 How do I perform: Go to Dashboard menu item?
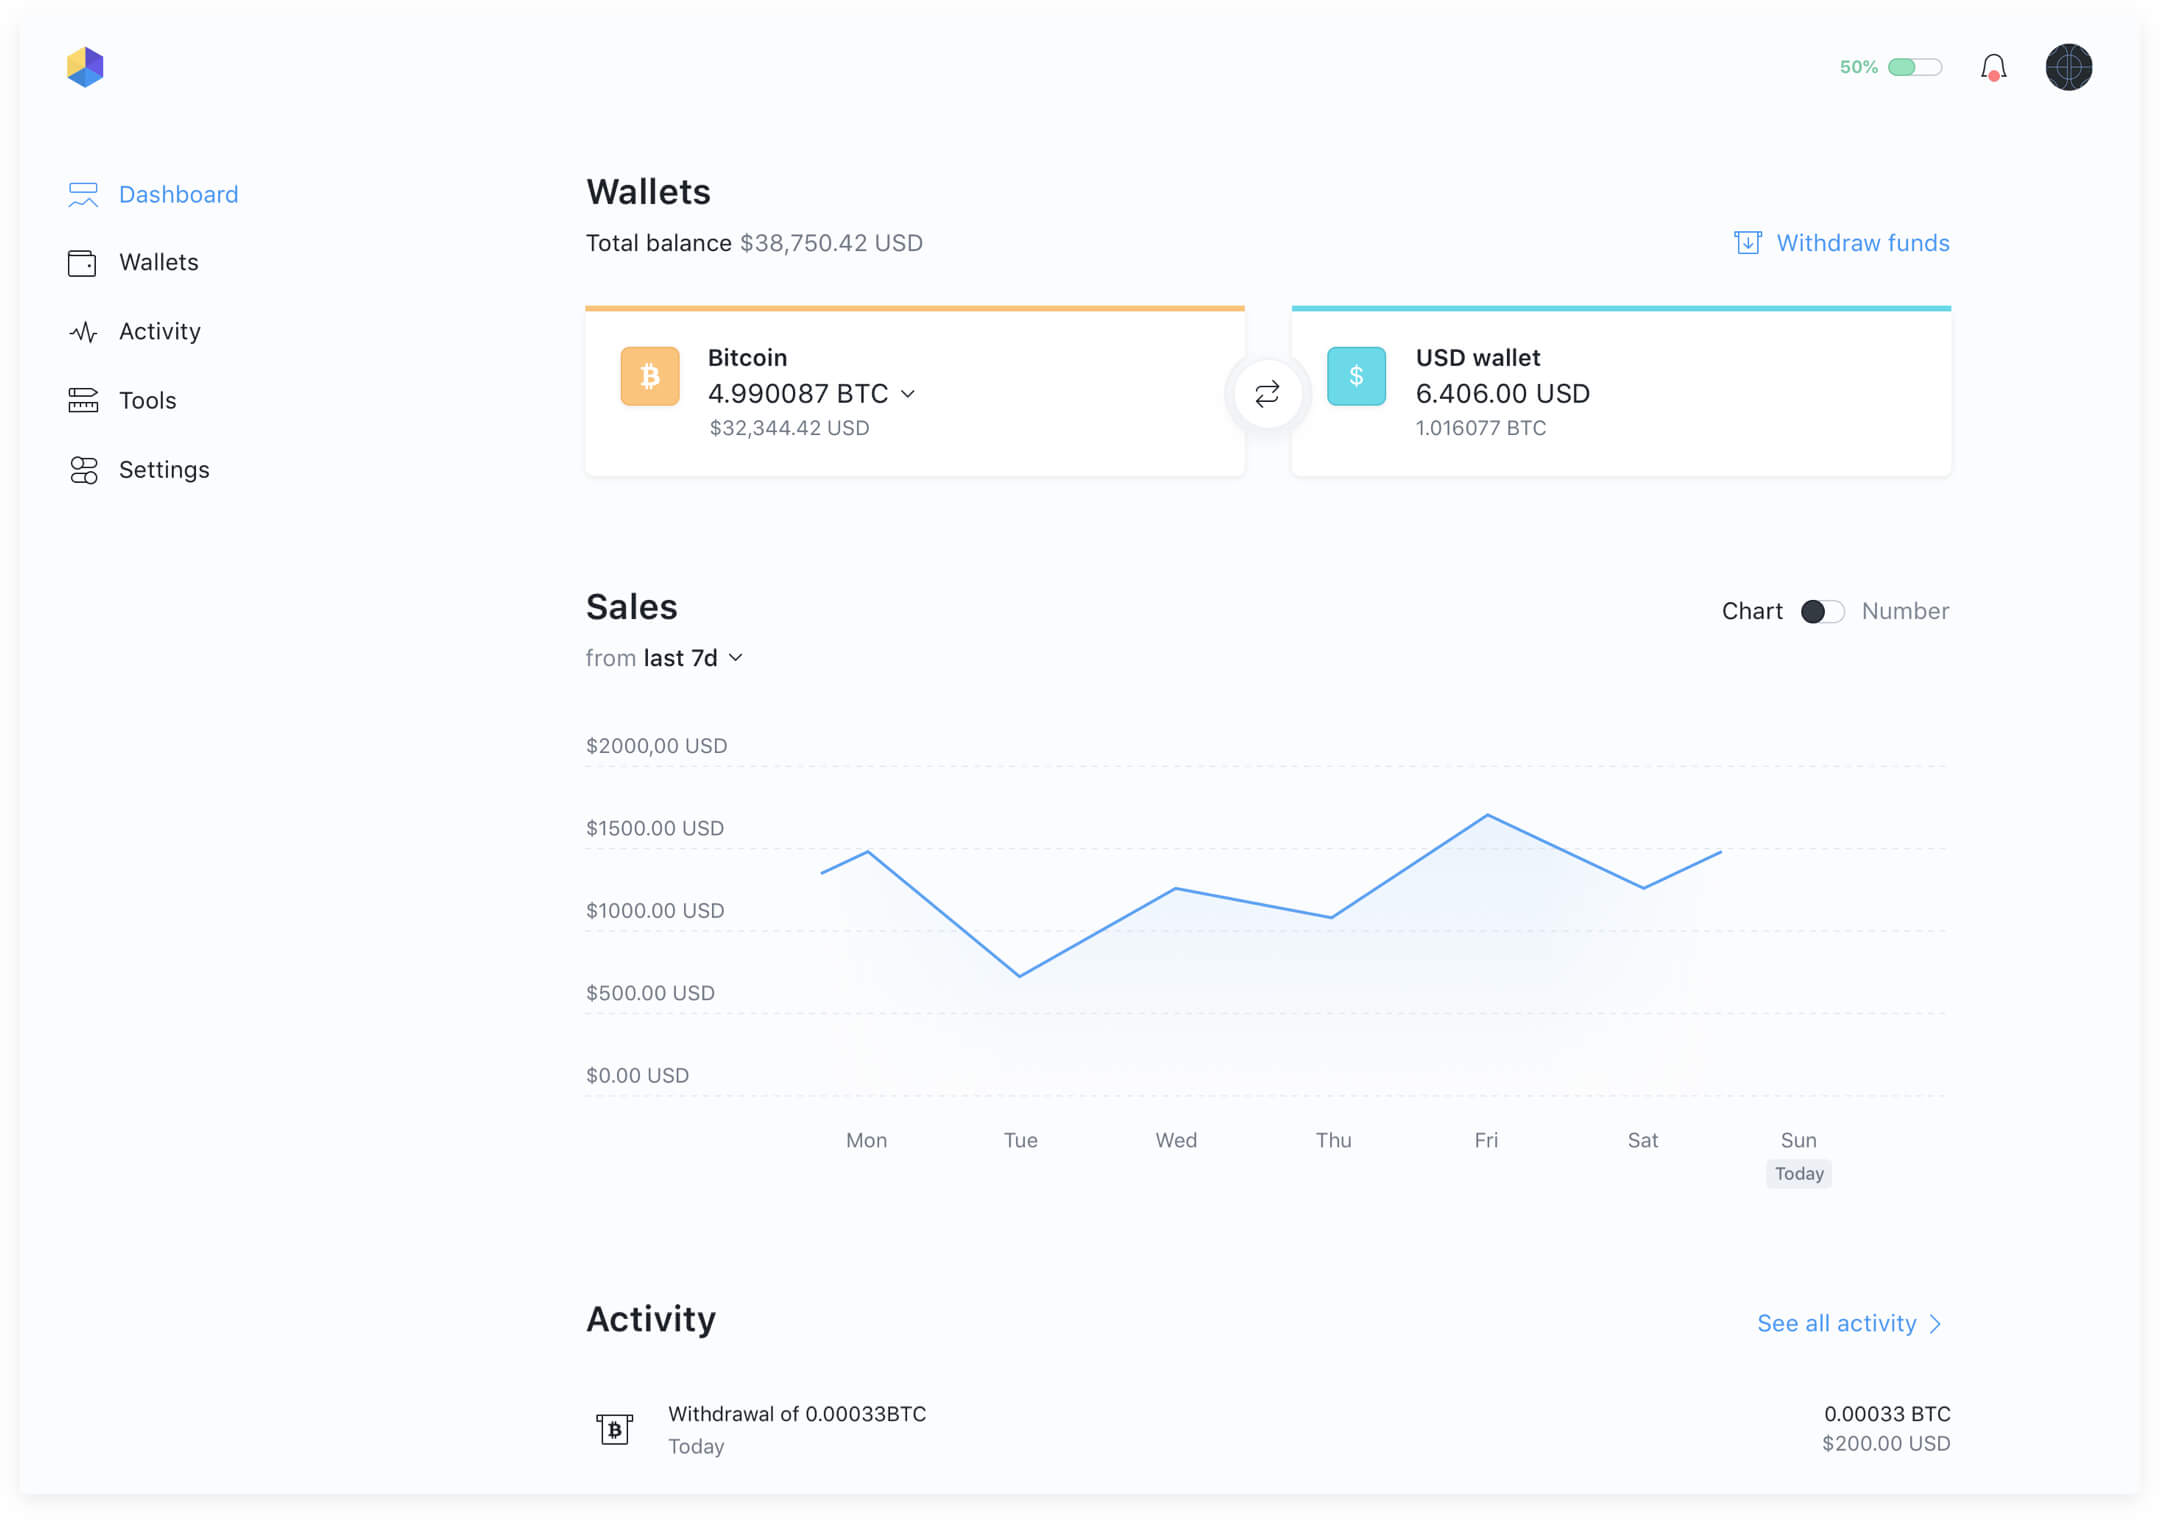click(178, 194)
